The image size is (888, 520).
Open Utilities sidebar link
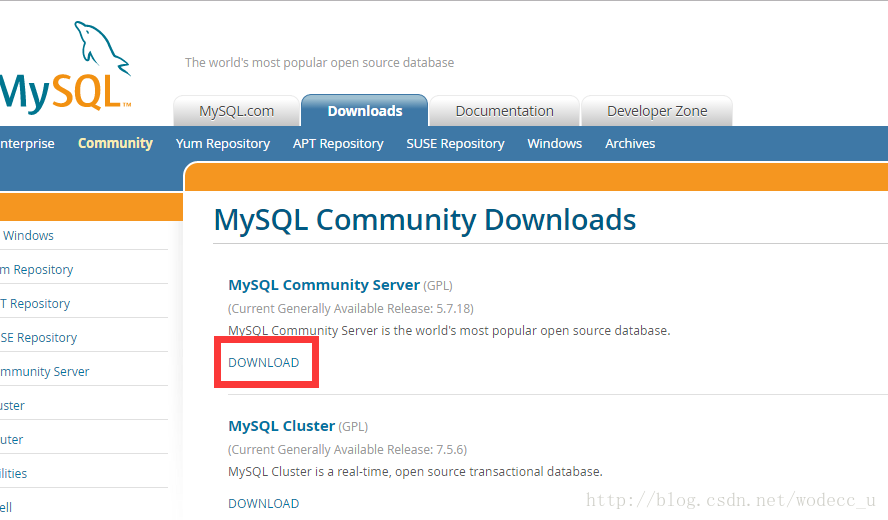click(14, 474)
